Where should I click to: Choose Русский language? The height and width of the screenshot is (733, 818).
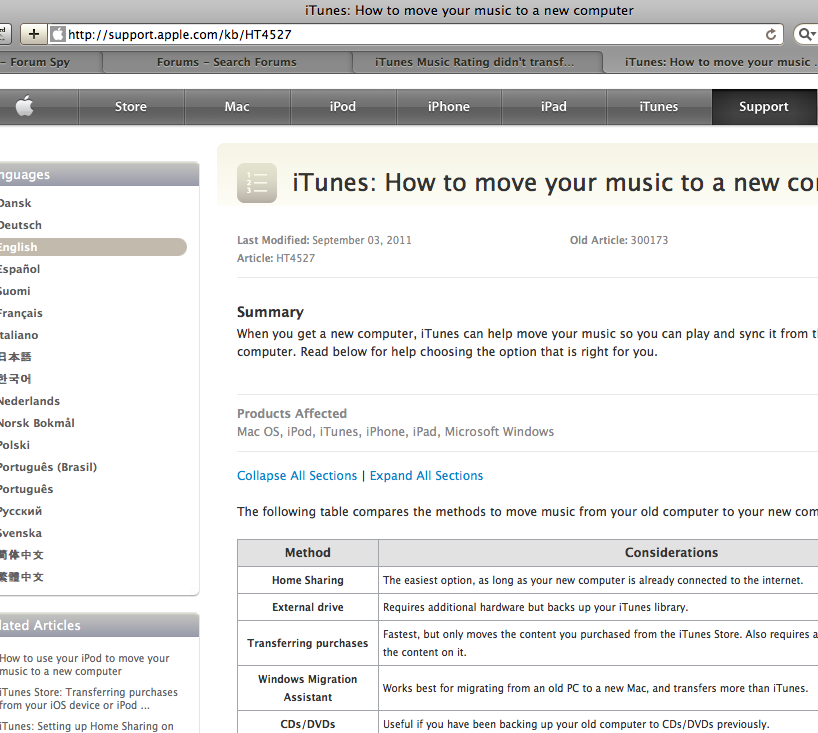(x=20, y=511)
